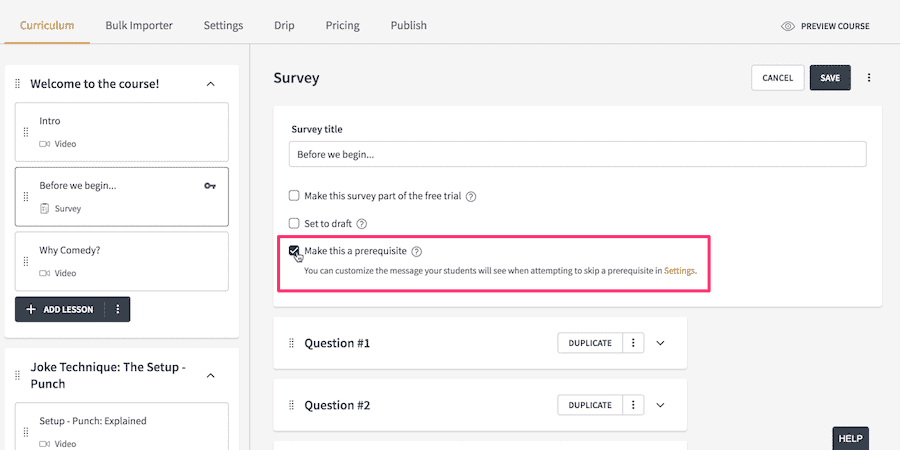This screenshot has height=450, width=900.
Task: Open the three-dot menu for Question #2
Action: [x=633, y=405]
